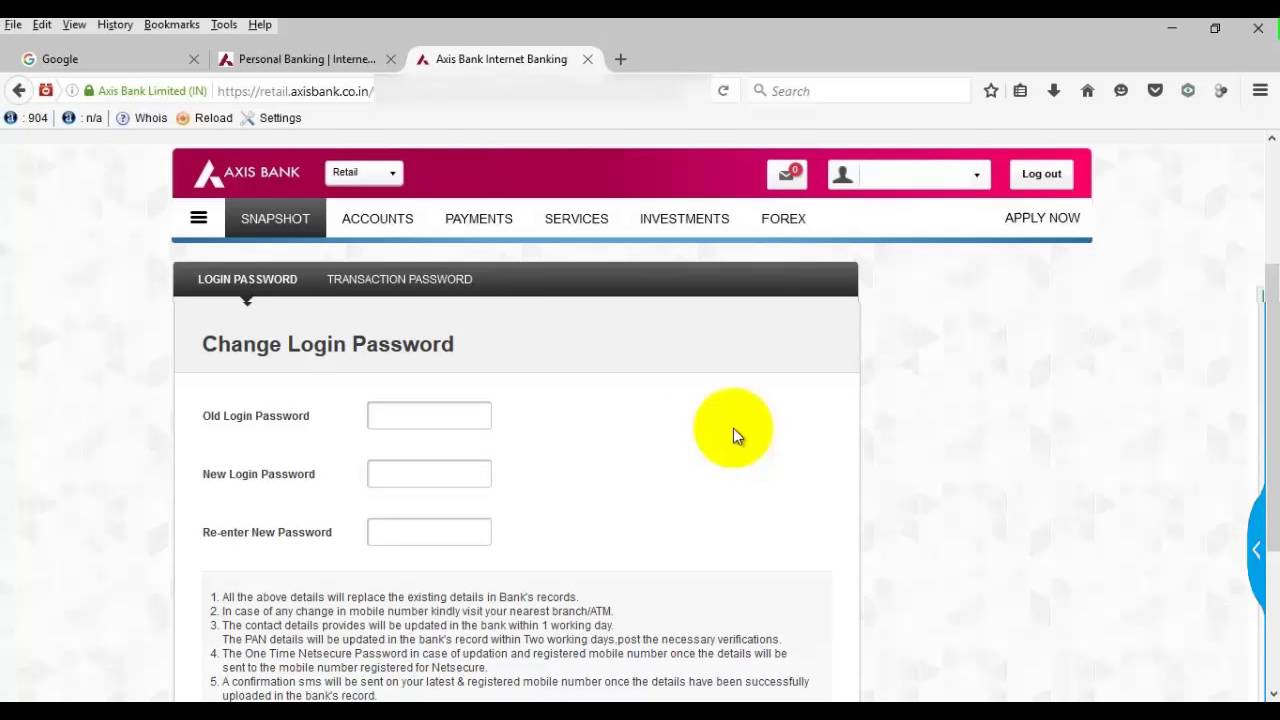Image resolution: width=1280 pixels, height=720 pixels.
Task: Click the Apply Now link
Action: pos(1042,217)
